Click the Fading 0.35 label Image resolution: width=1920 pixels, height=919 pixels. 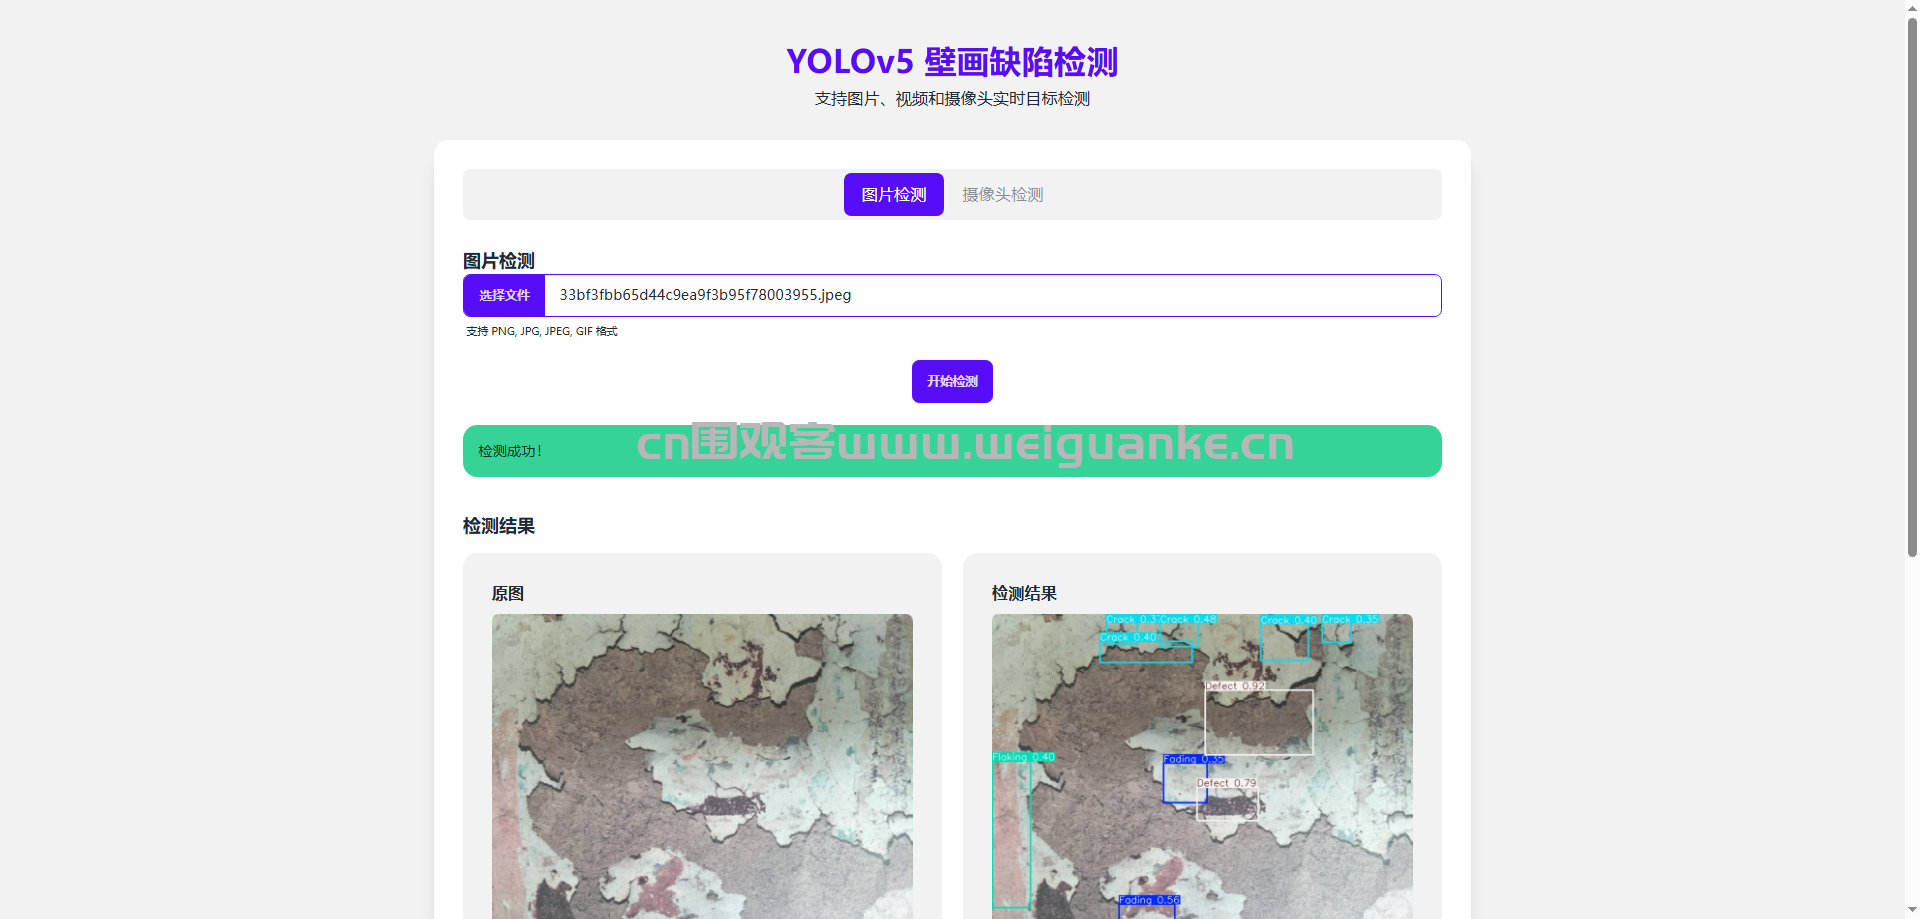tap(1192, 759)
